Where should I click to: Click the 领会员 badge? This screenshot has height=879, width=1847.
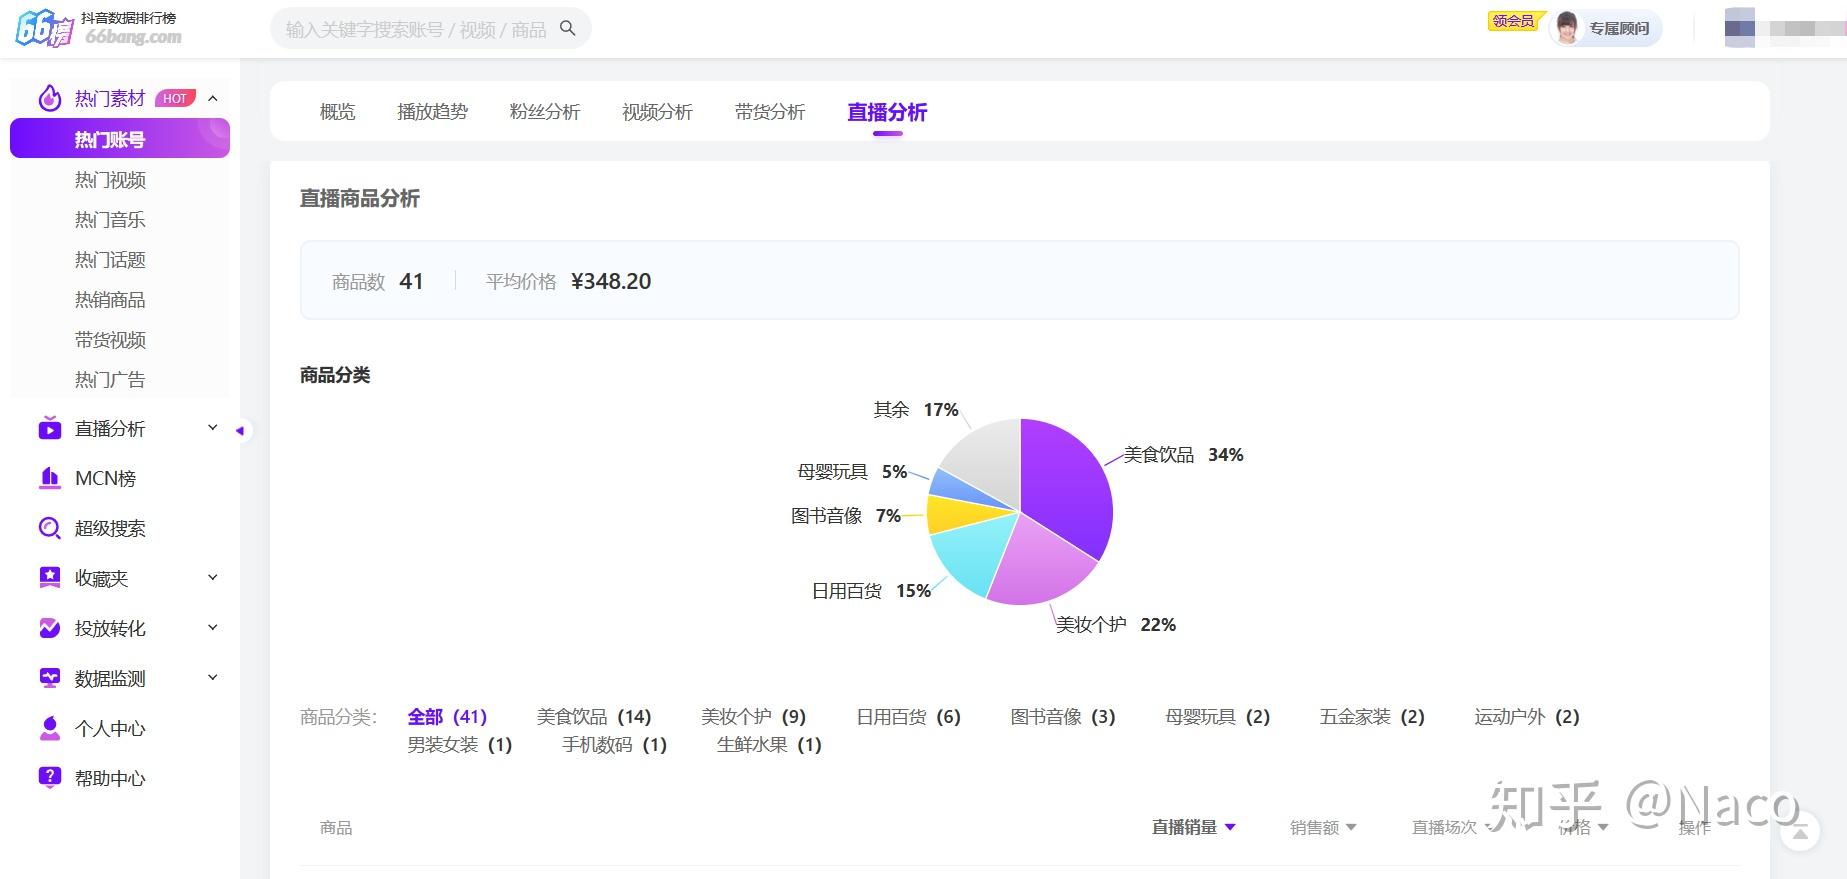[1513, 20]
